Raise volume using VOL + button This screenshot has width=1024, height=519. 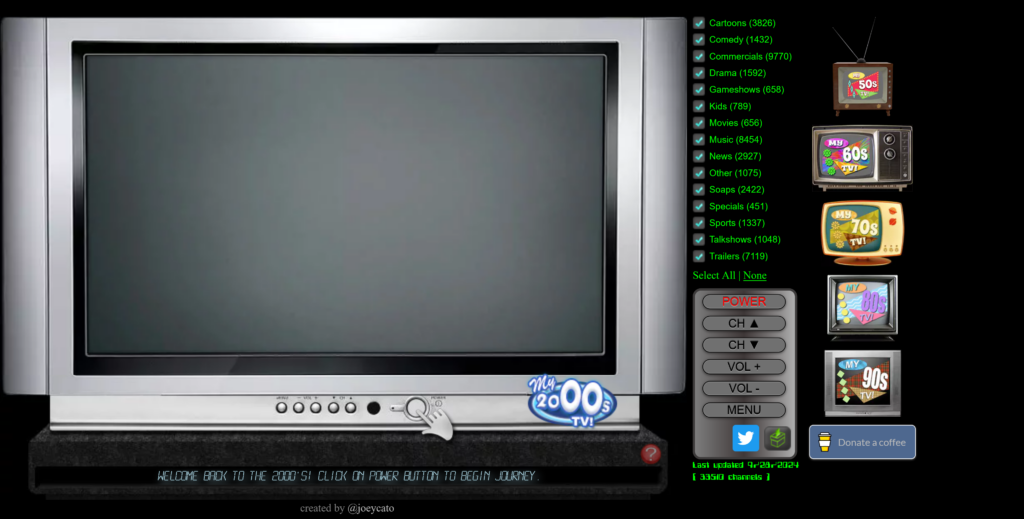744,367
